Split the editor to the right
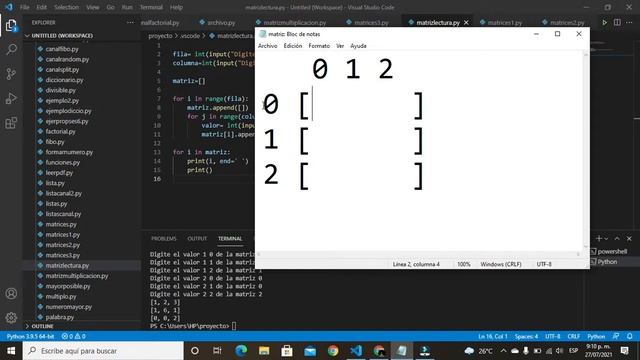 617,22
